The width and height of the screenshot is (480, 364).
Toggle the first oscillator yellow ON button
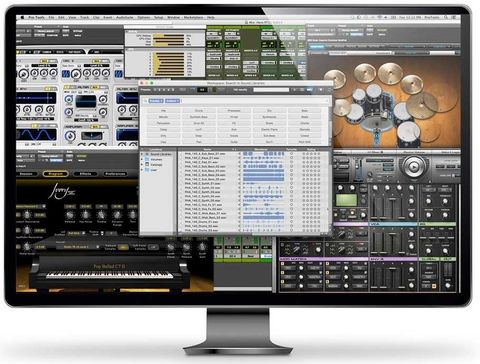[x=44, y=62]
